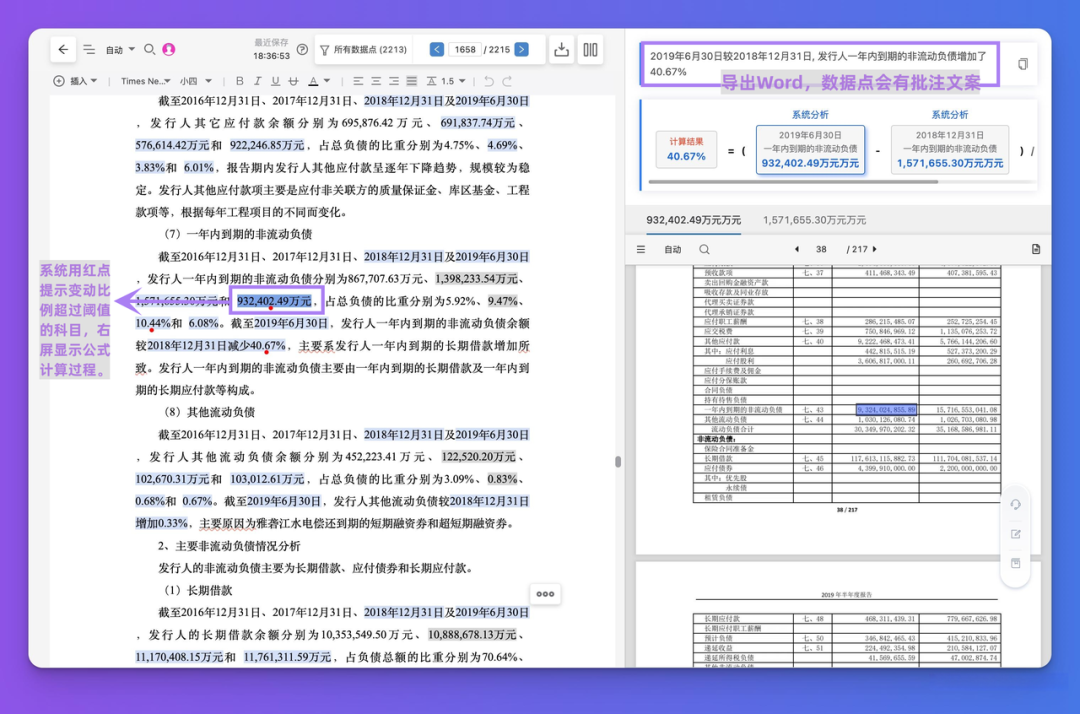The width and height of the screenshot is (1080, 714).
Task: Click the 40.67% 计算结果 box
Action: (686, 149)
